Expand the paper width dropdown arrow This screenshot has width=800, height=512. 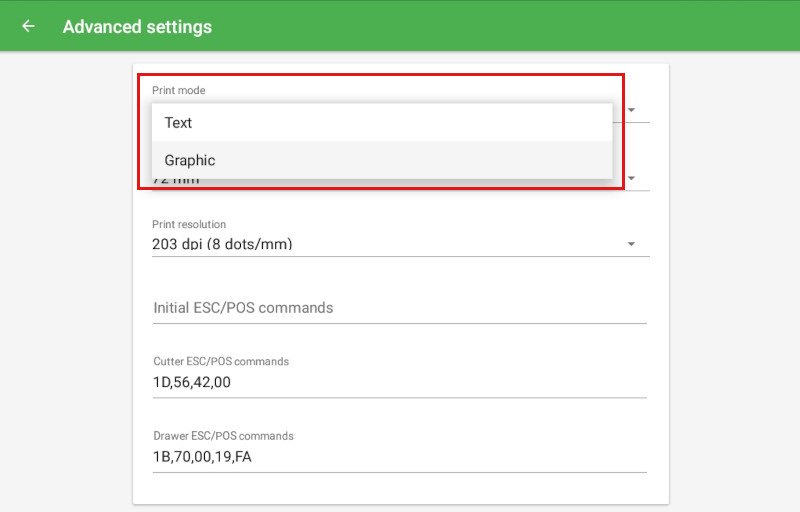click(631, 180)
